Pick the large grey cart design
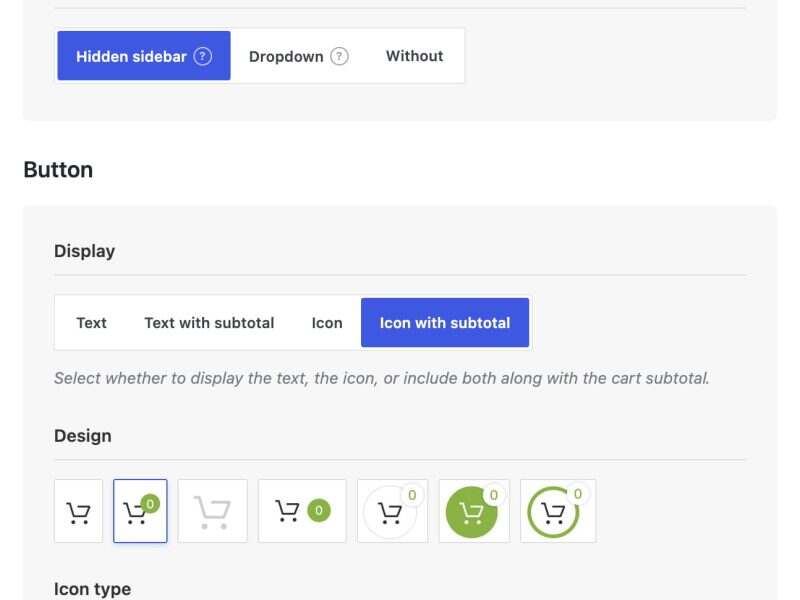 pos(212,511)
